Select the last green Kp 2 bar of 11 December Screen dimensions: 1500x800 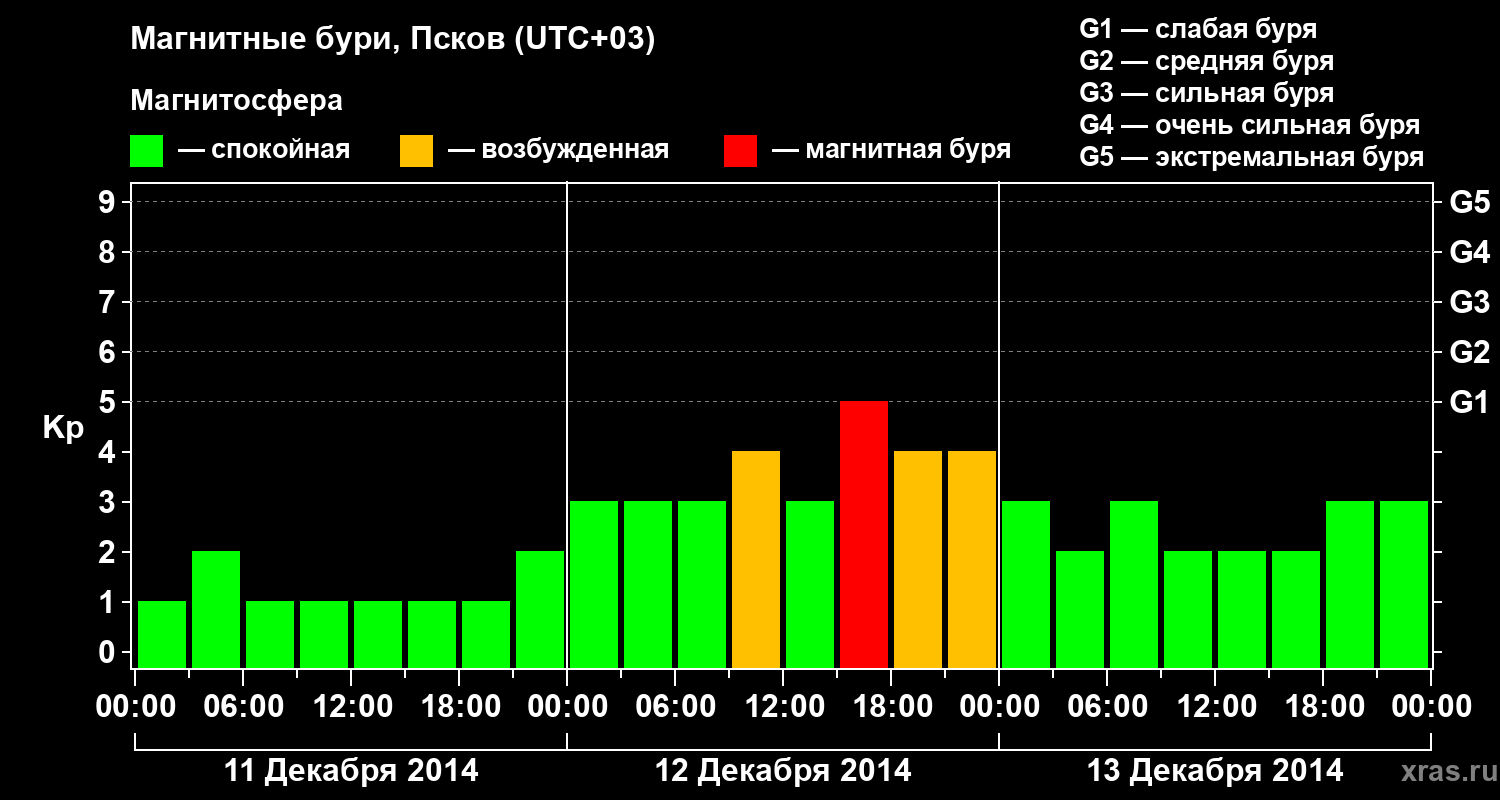[x=540, y=609]
